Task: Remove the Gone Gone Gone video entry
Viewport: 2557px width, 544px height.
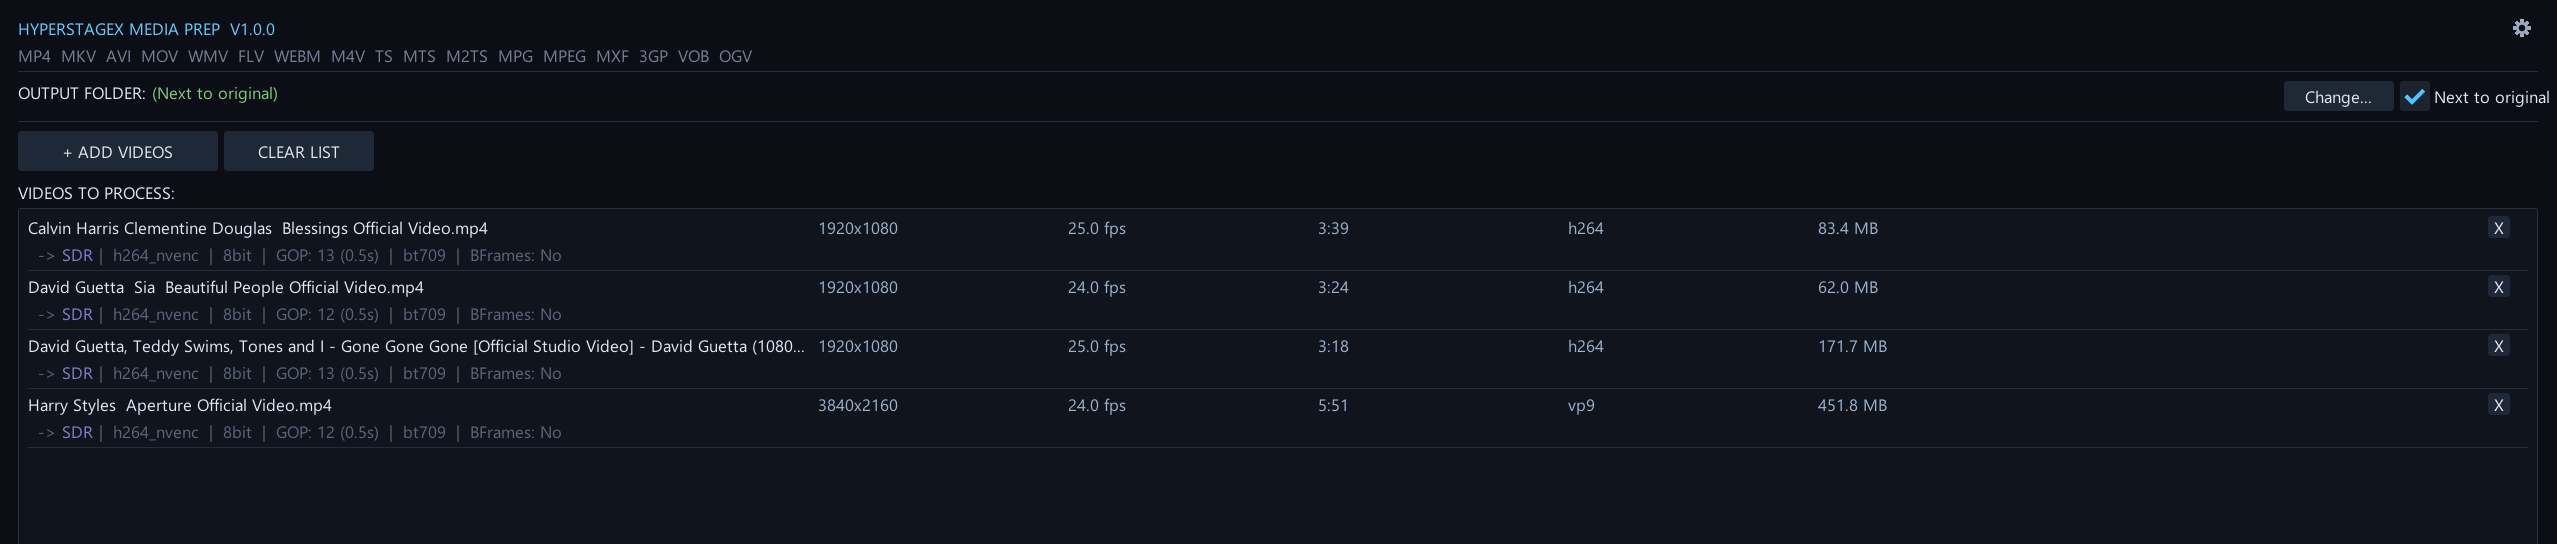Action: click(x=2498, y=346)
